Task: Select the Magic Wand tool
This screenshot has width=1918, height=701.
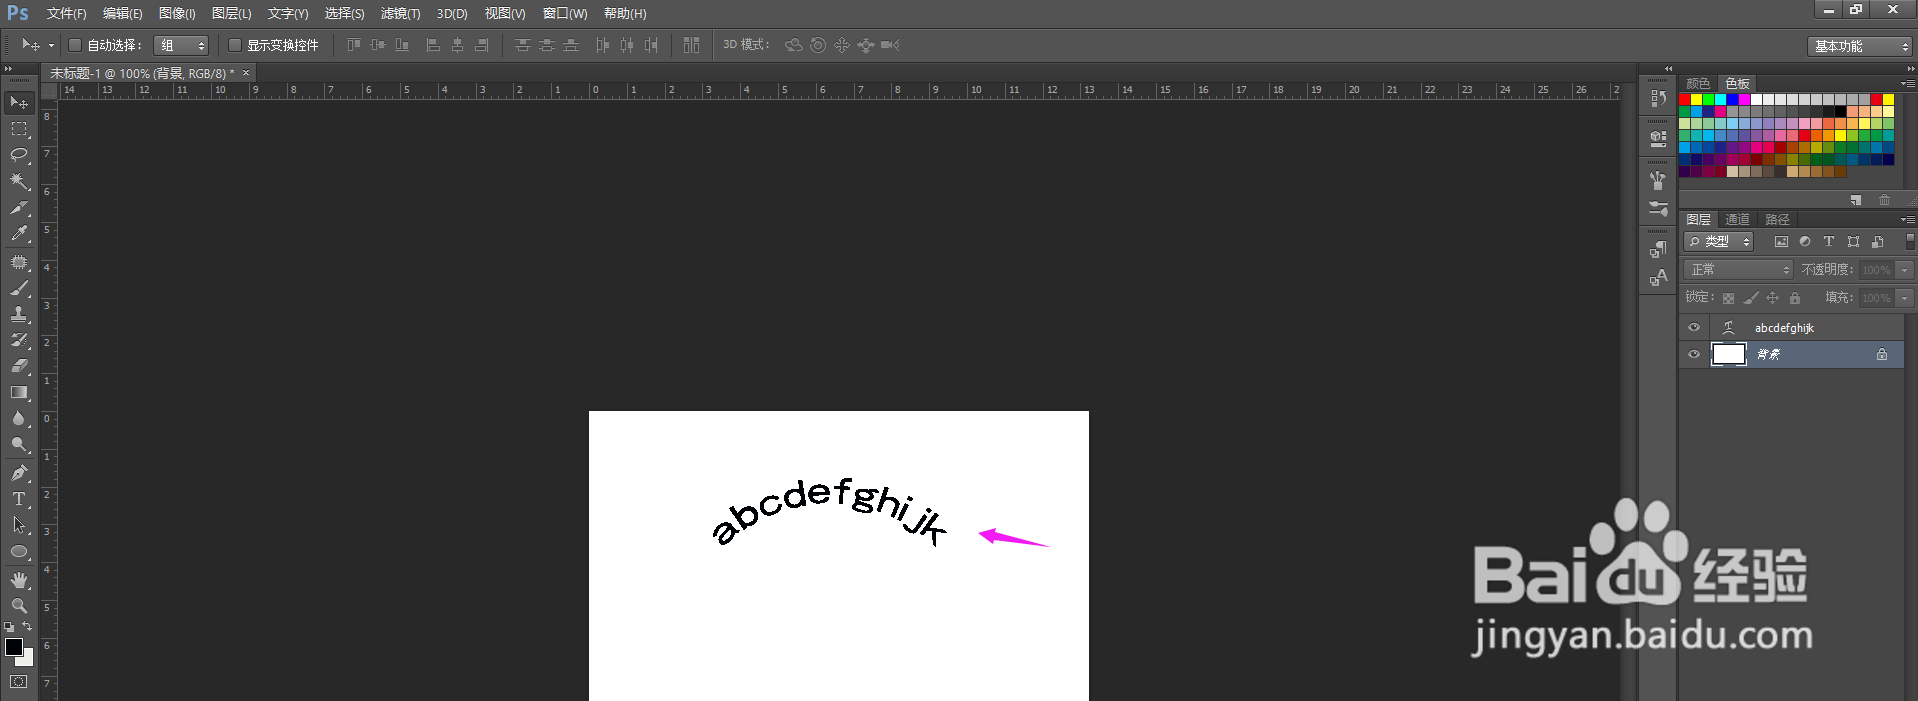Action: pos(19,181)
